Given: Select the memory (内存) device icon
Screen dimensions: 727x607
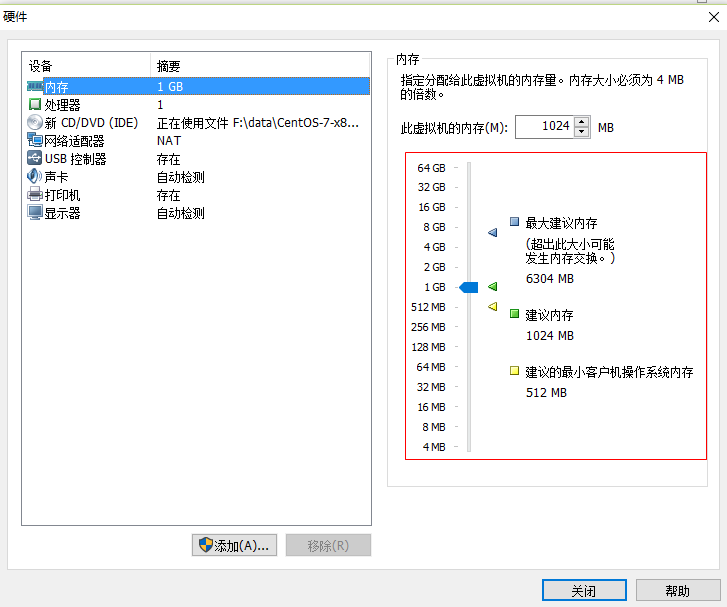Looking at the screenshot, I should coord(35,87).
